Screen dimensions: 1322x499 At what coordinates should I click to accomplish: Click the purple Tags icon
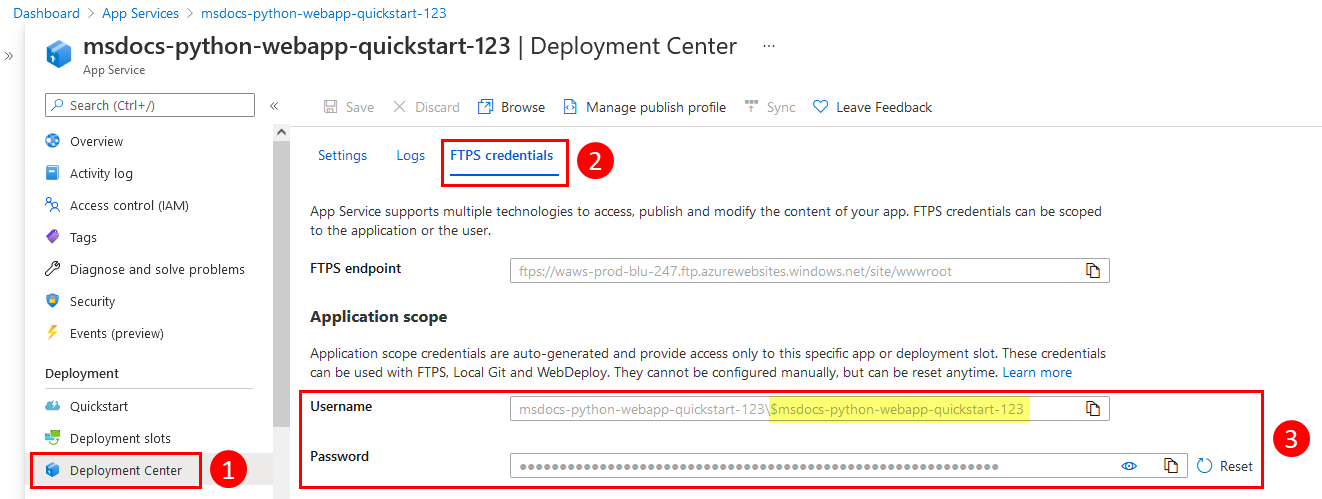click(x=53, y=237)
